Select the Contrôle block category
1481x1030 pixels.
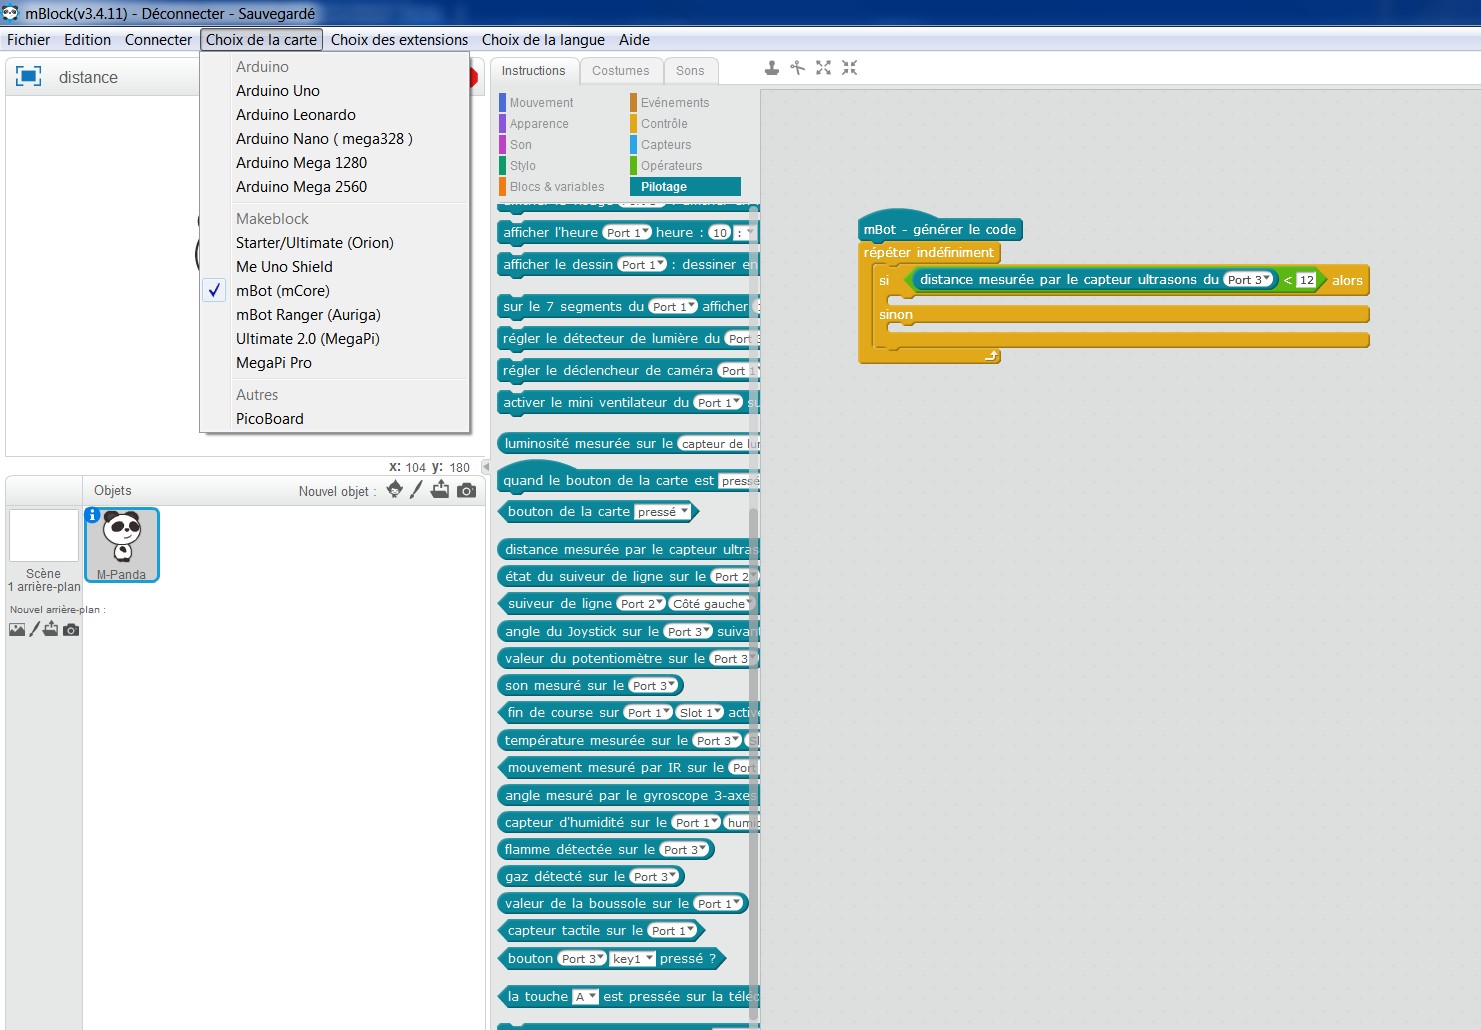[x=664, y=124]
